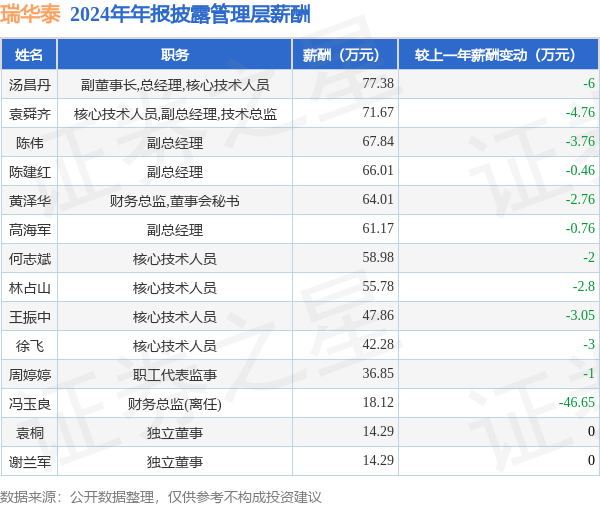Click salary change value -4.76
Viewport: 600px width, 506px height.
click(580, 112)
